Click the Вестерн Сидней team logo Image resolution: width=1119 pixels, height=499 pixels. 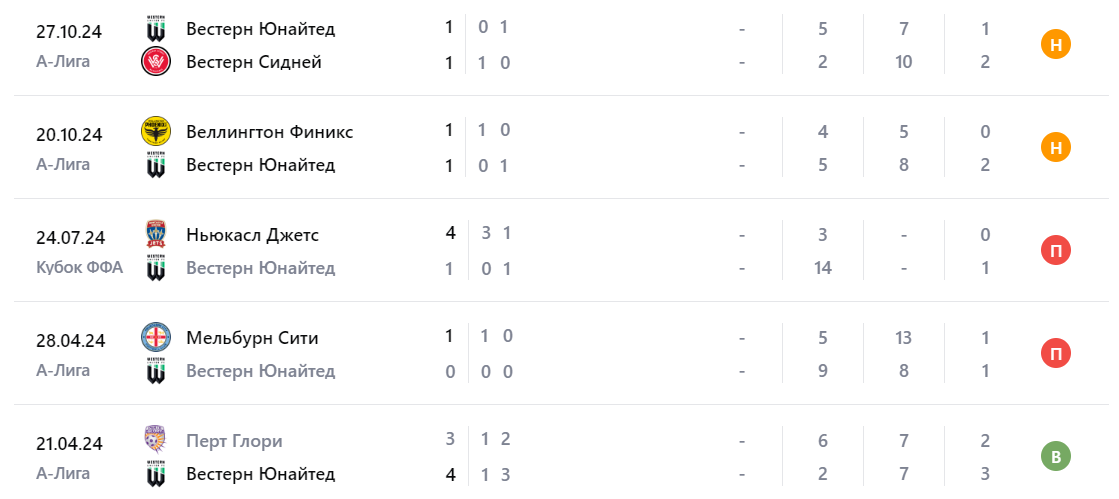pos(156,62)
